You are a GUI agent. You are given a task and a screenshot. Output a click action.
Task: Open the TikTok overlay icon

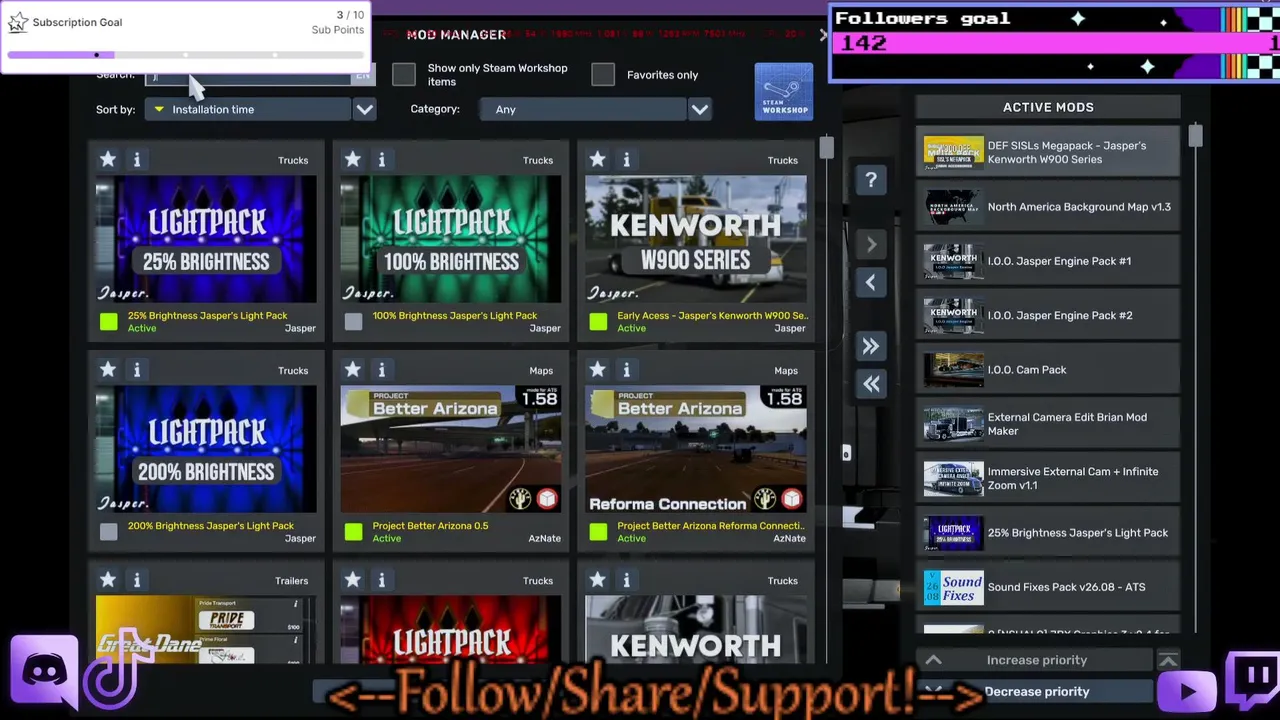coord(116,668)
